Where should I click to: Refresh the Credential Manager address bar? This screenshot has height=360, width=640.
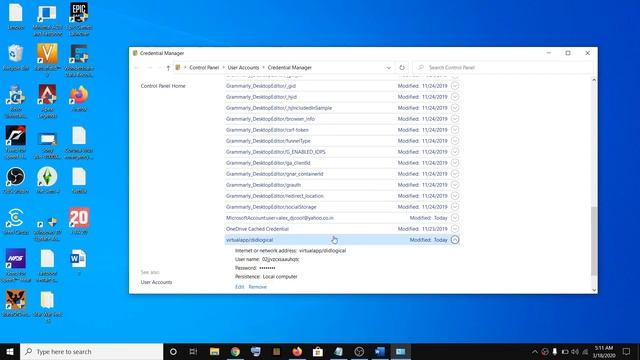(x=402, y=68)
